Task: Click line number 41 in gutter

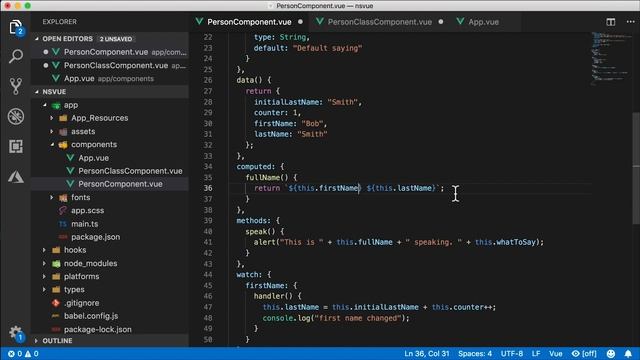Action: (x=208, y=242)
